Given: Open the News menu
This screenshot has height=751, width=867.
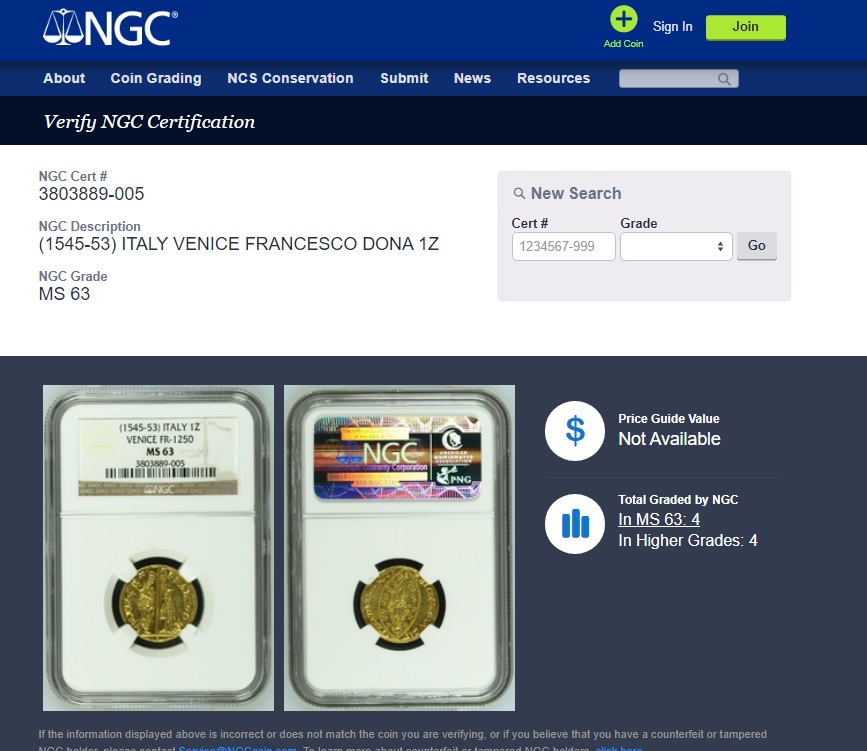Looking at the screenshot, I should tap(472, 78).
